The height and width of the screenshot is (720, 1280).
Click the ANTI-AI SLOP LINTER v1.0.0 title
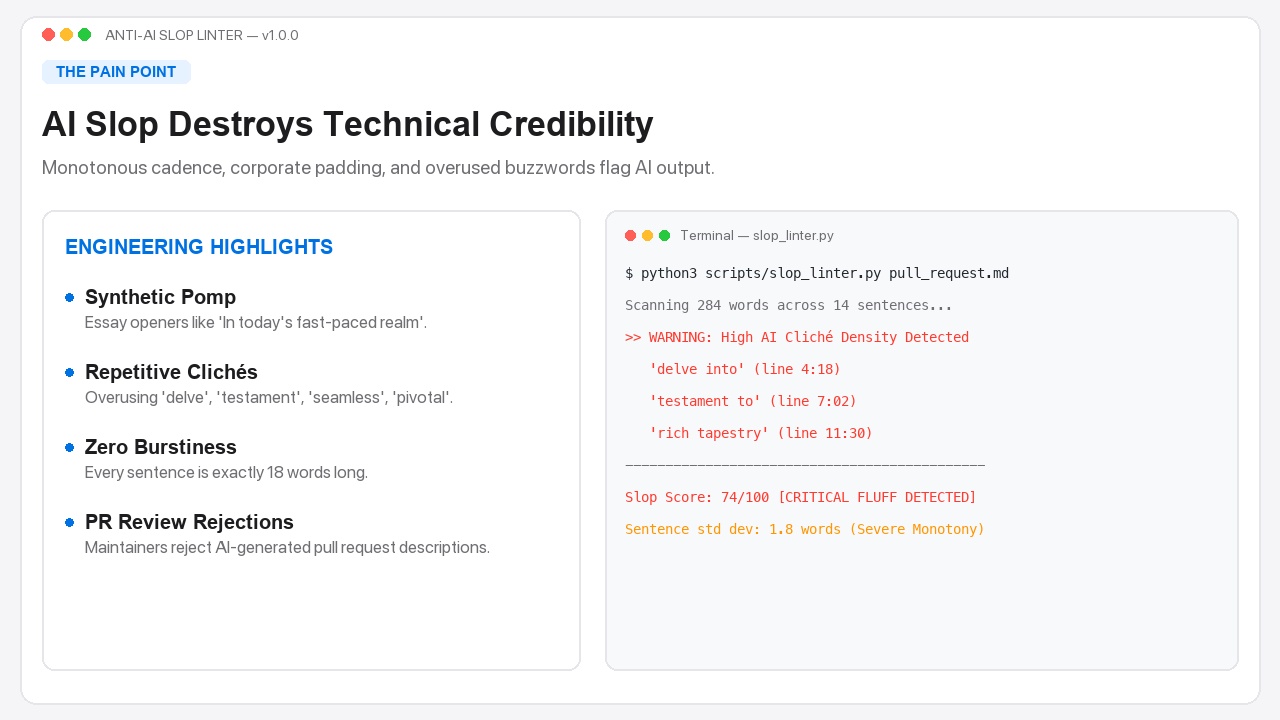[x=202, y=35]
